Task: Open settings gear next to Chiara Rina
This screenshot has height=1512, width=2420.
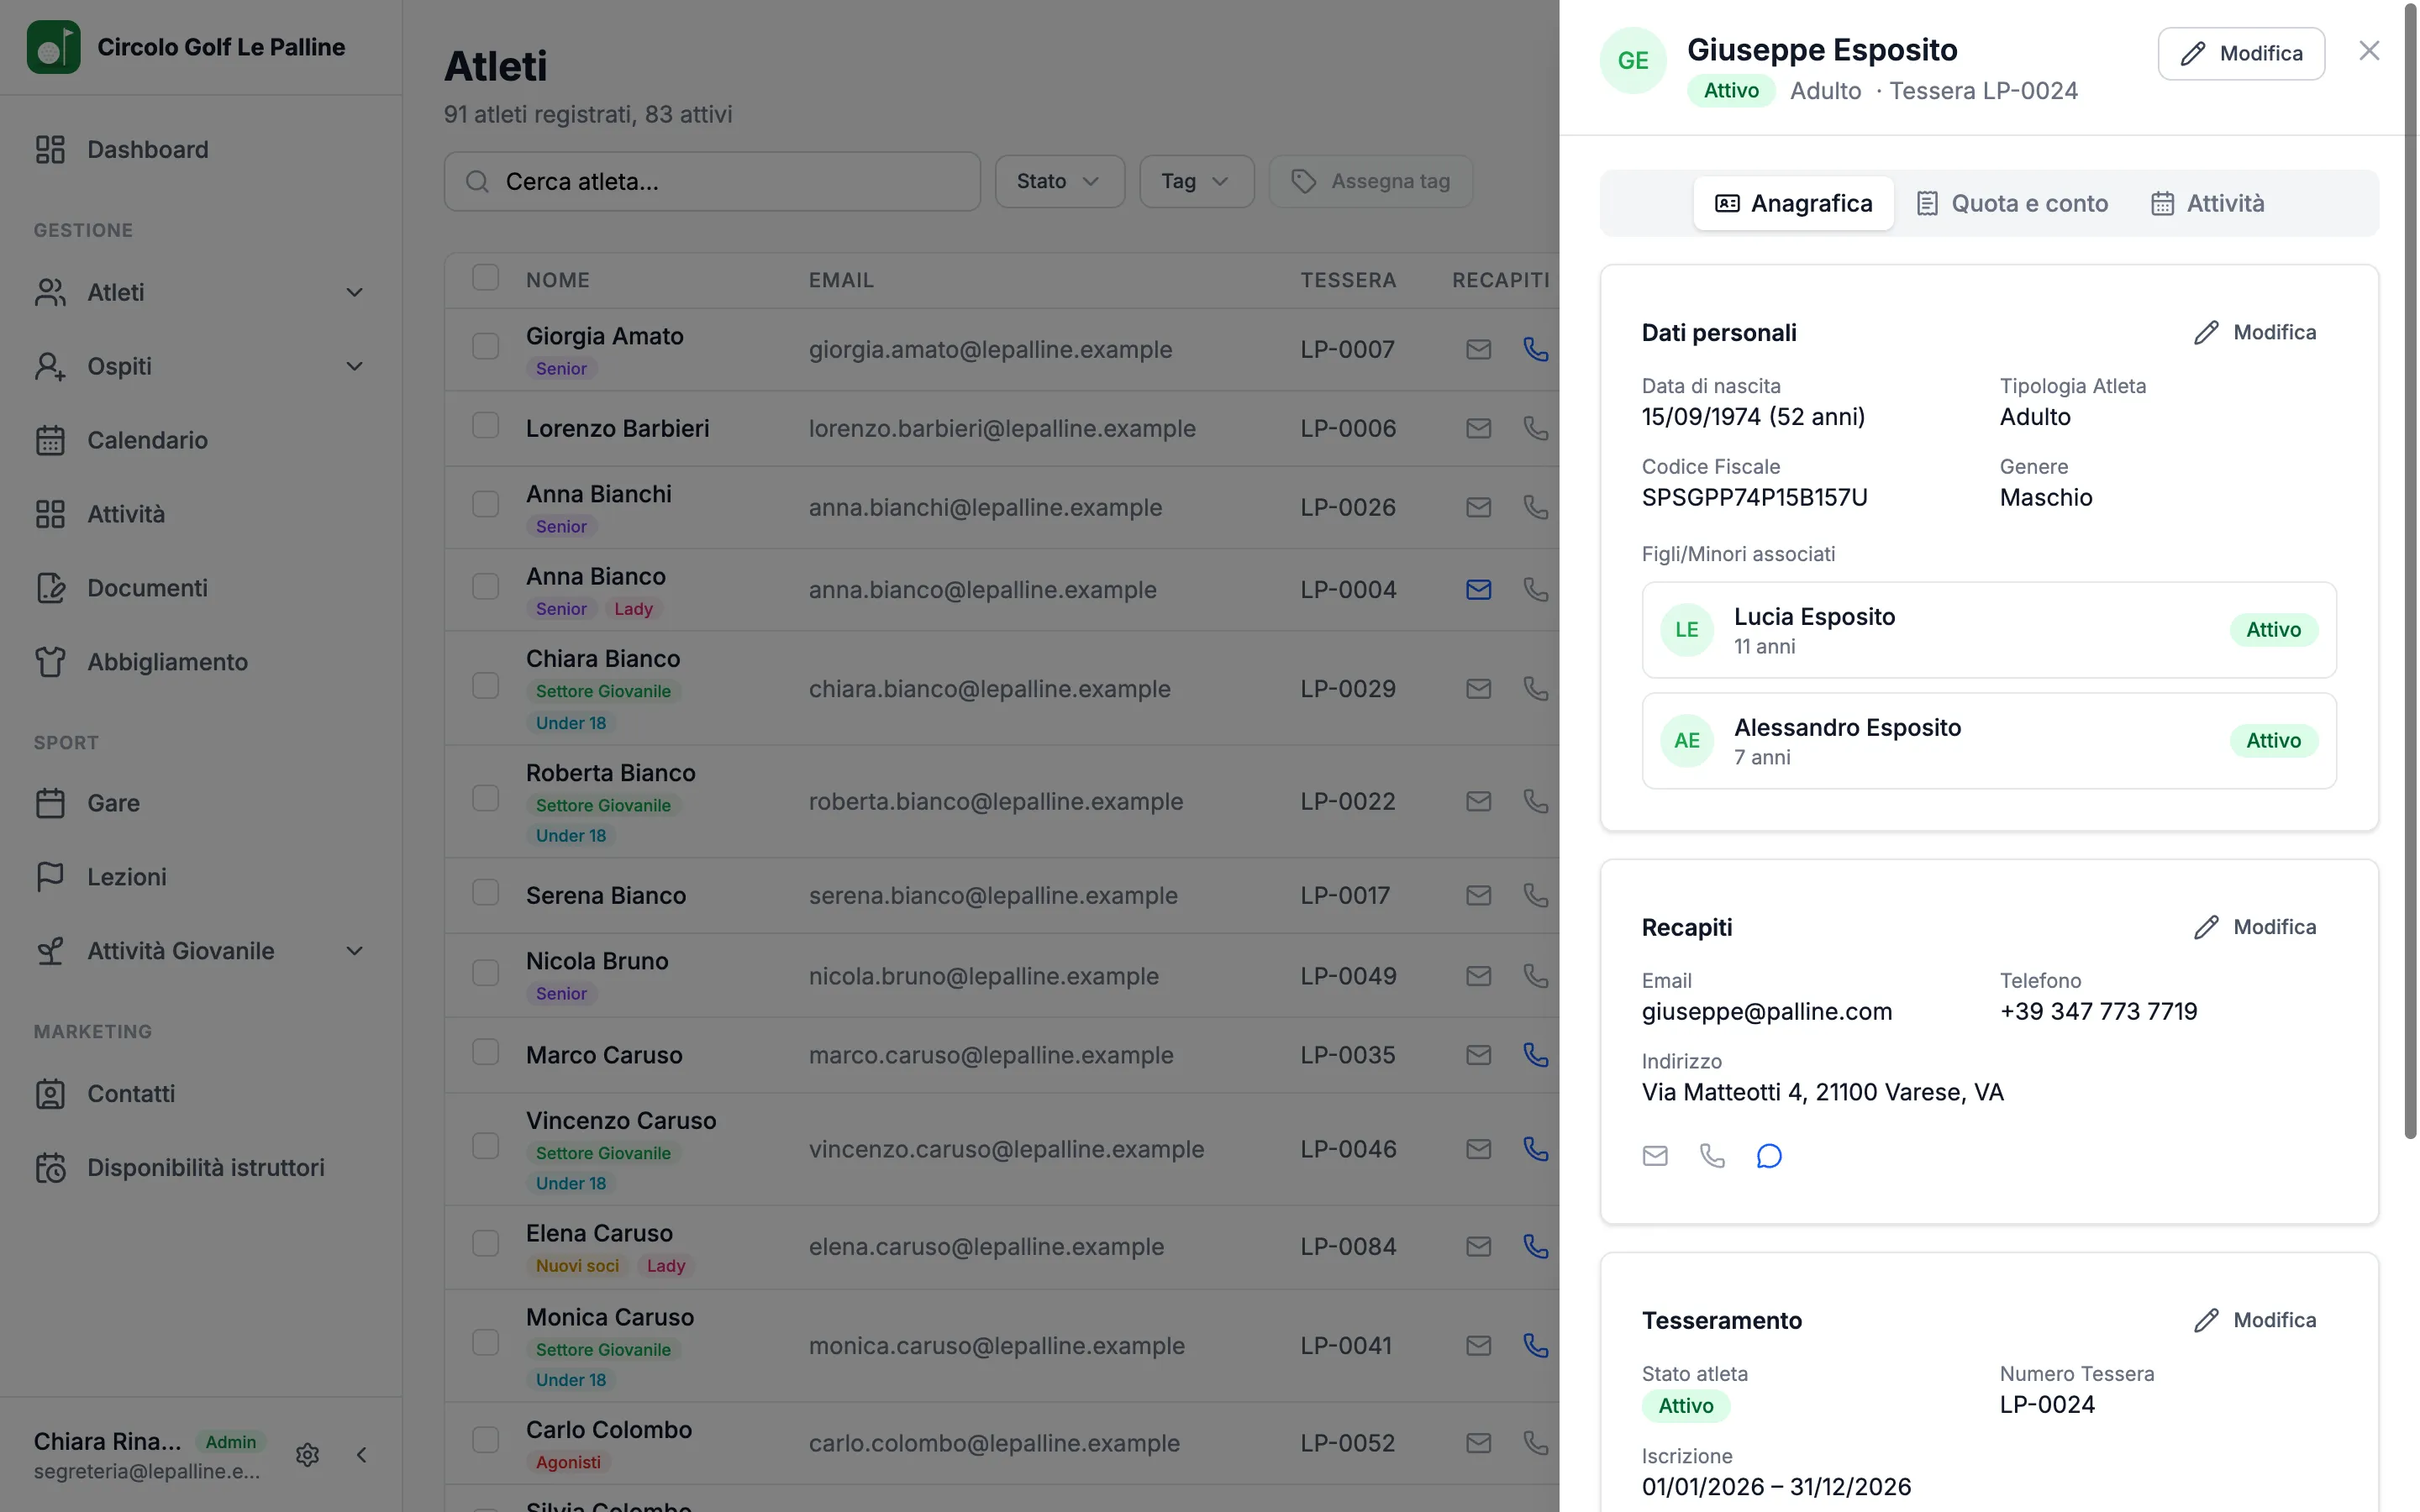Action: tap(307, 1454)
